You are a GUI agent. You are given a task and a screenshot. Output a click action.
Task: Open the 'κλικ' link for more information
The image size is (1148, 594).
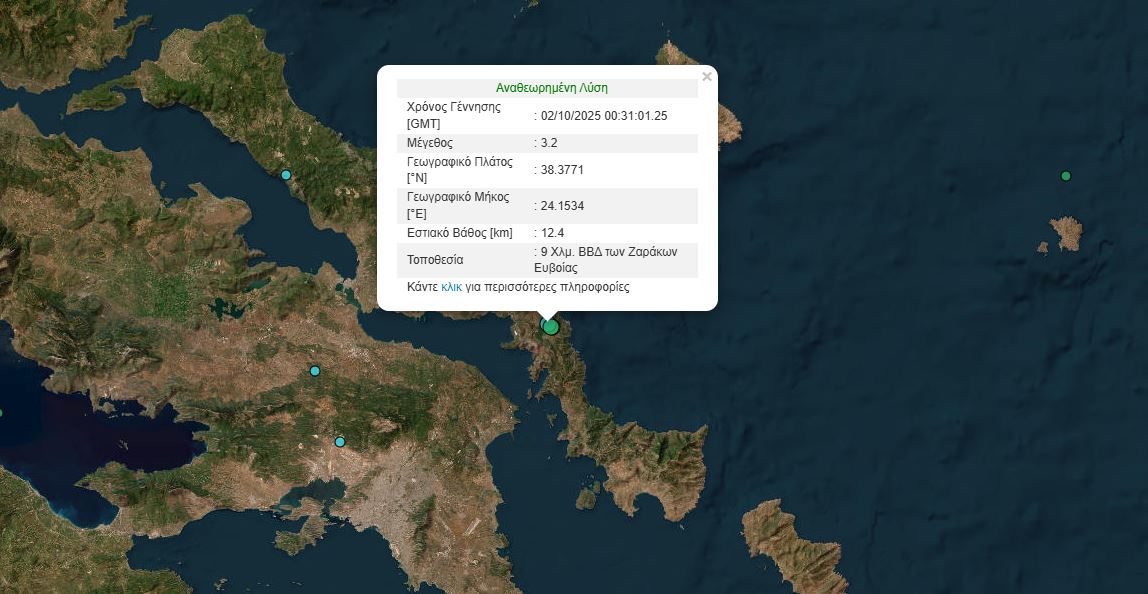[x=451, y=287]
